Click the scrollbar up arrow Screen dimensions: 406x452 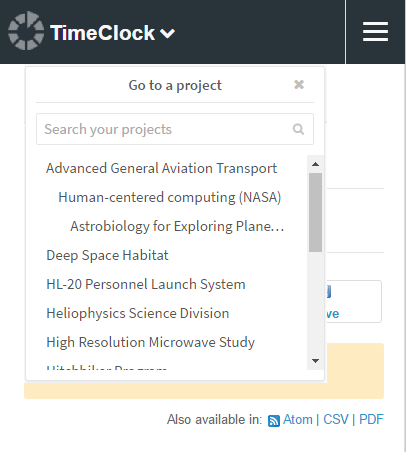pos(315,164)
